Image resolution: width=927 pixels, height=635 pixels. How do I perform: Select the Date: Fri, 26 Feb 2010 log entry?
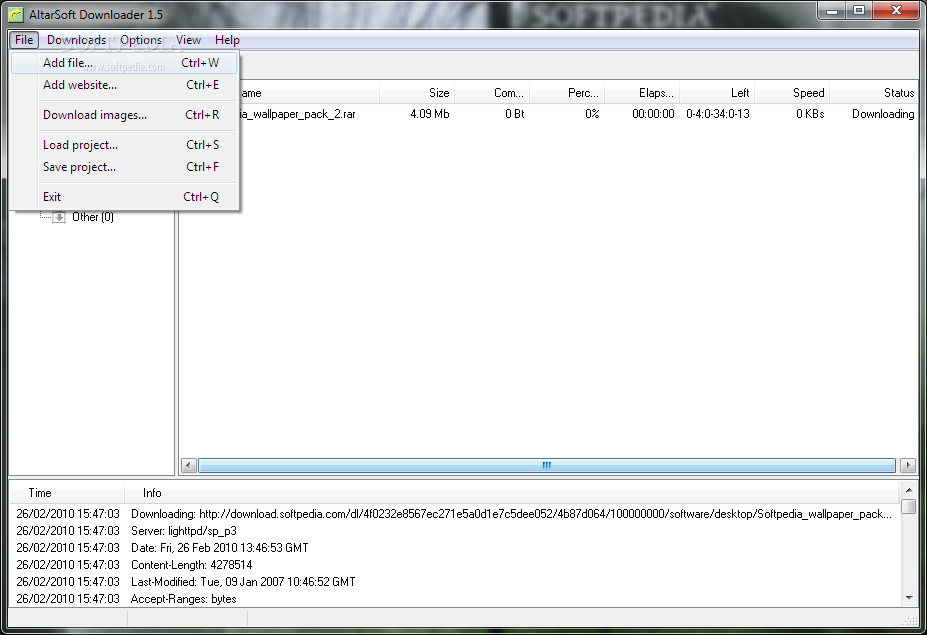pyautogui.click(x=455, y=548)
